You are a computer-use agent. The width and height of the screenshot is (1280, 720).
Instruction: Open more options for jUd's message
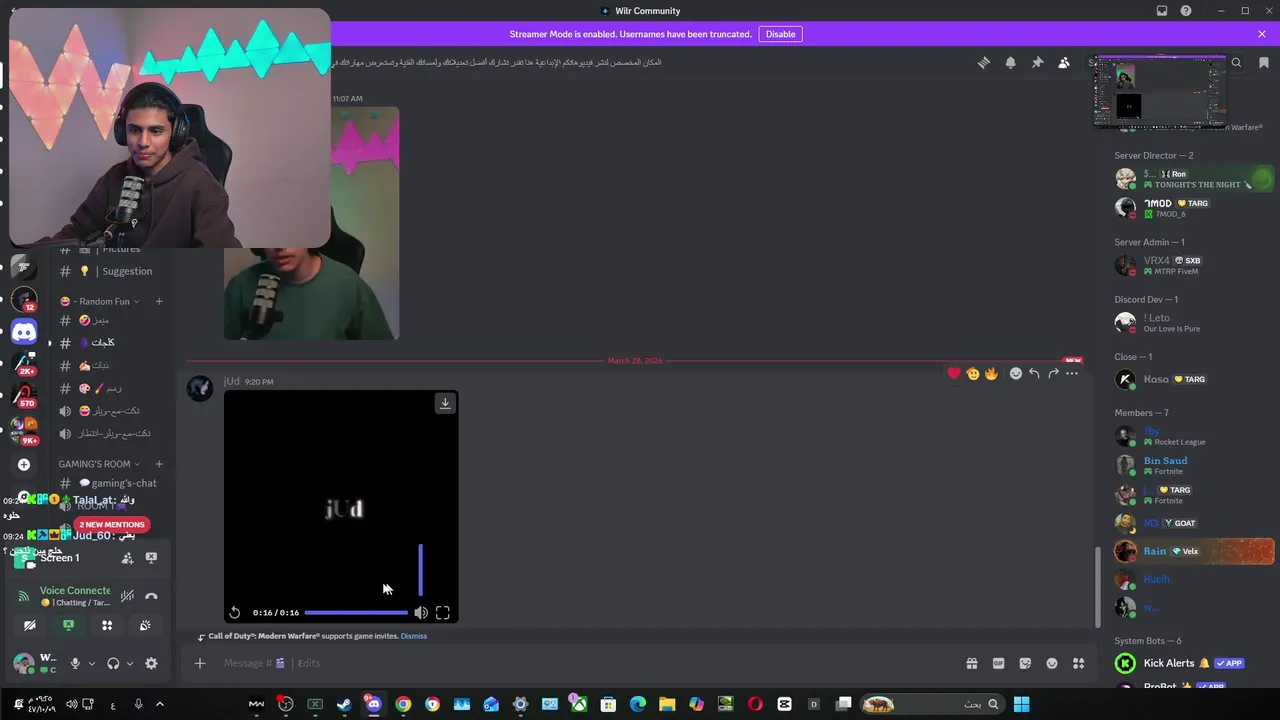click(x=1072, y=373)
